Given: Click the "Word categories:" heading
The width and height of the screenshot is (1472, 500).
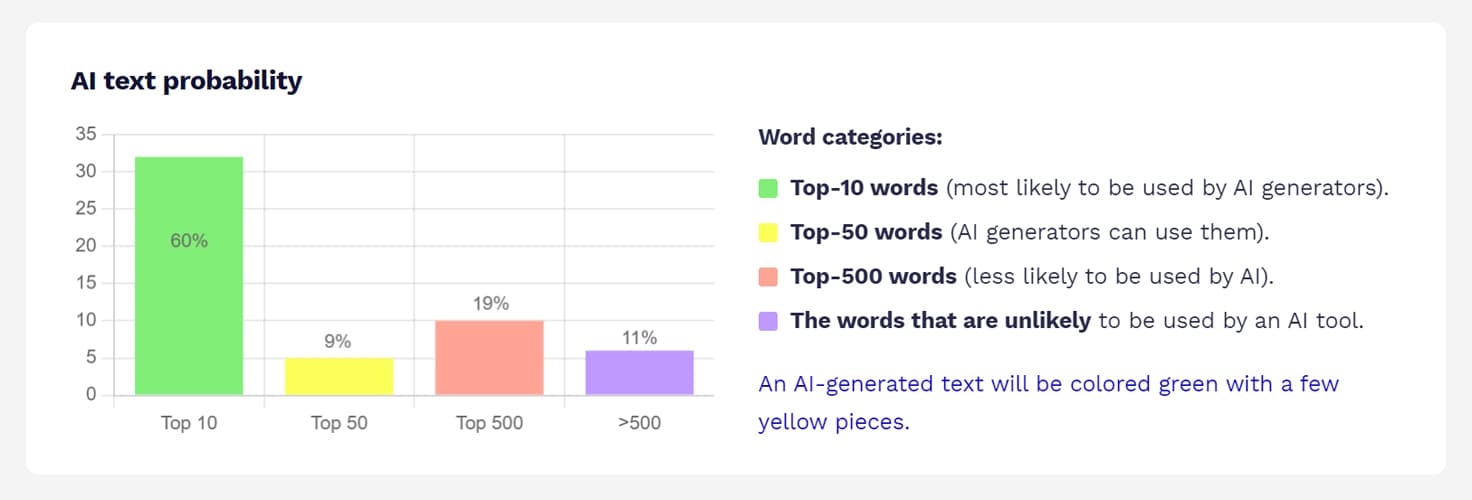Looking at the screenshot, I should pos(850,137).
